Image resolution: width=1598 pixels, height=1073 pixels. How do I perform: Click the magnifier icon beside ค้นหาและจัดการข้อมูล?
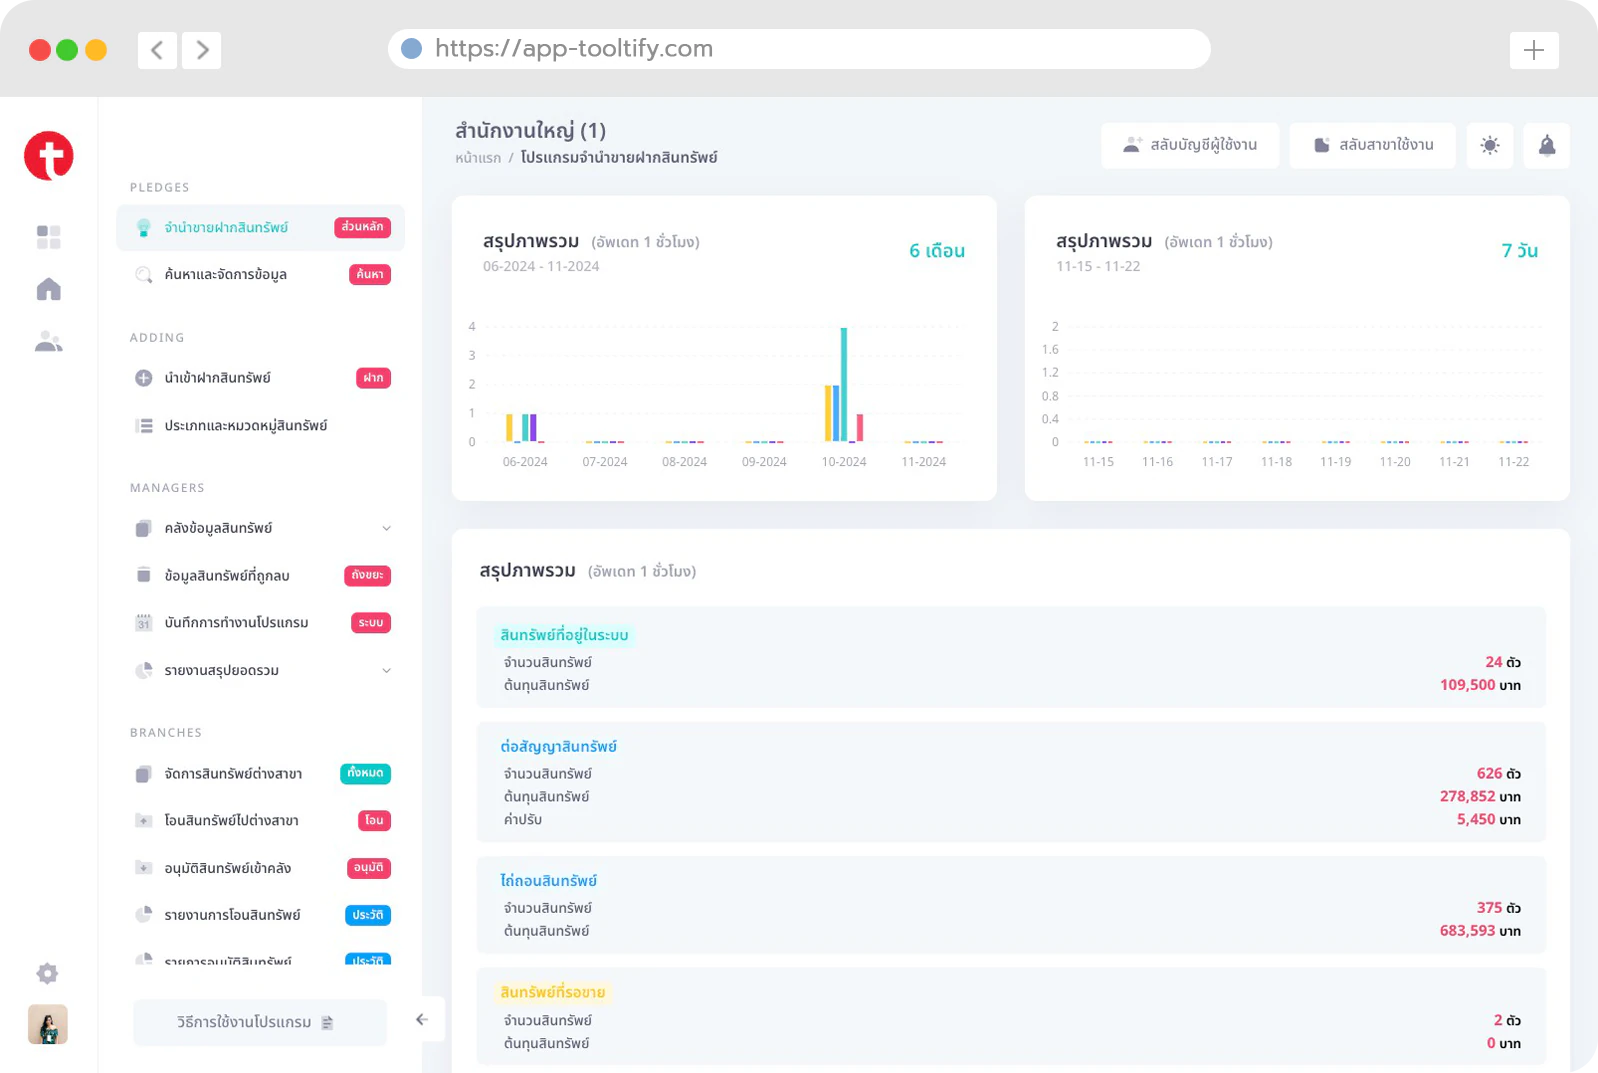pyautogui.click(x=144, y=274)
